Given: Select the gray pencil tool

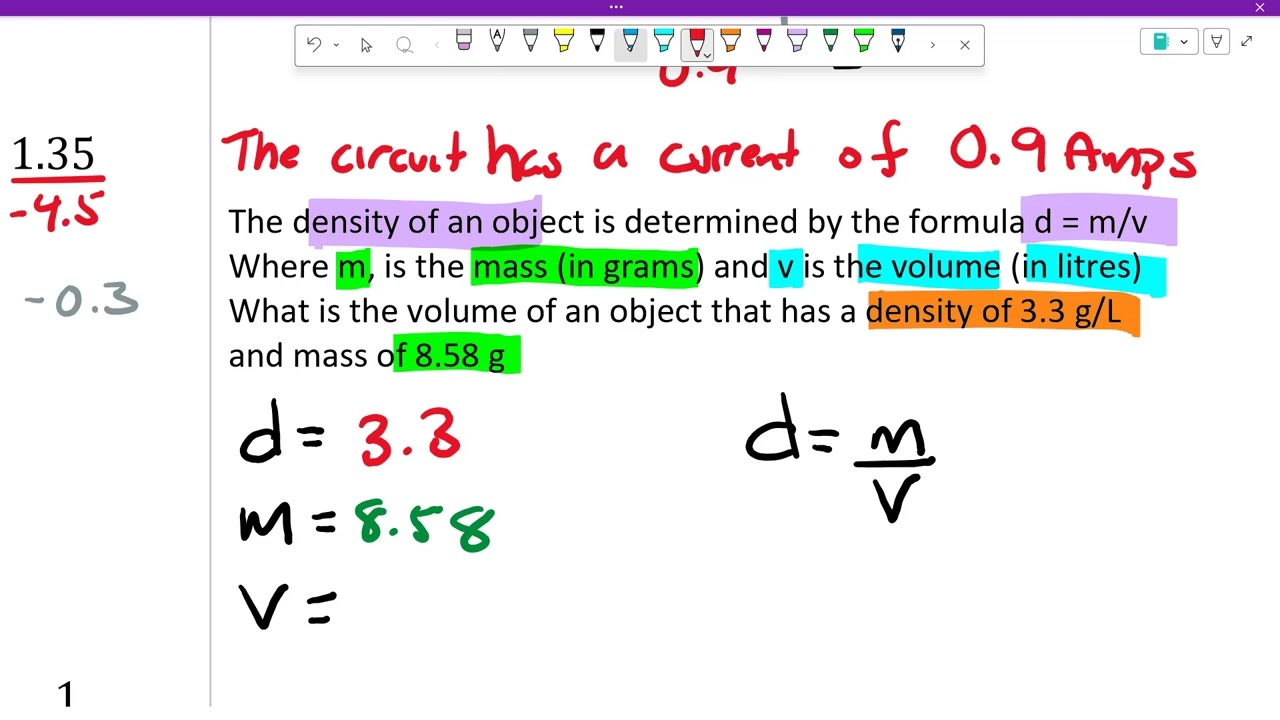Looking at the screenshot, I should coord(531,41).
